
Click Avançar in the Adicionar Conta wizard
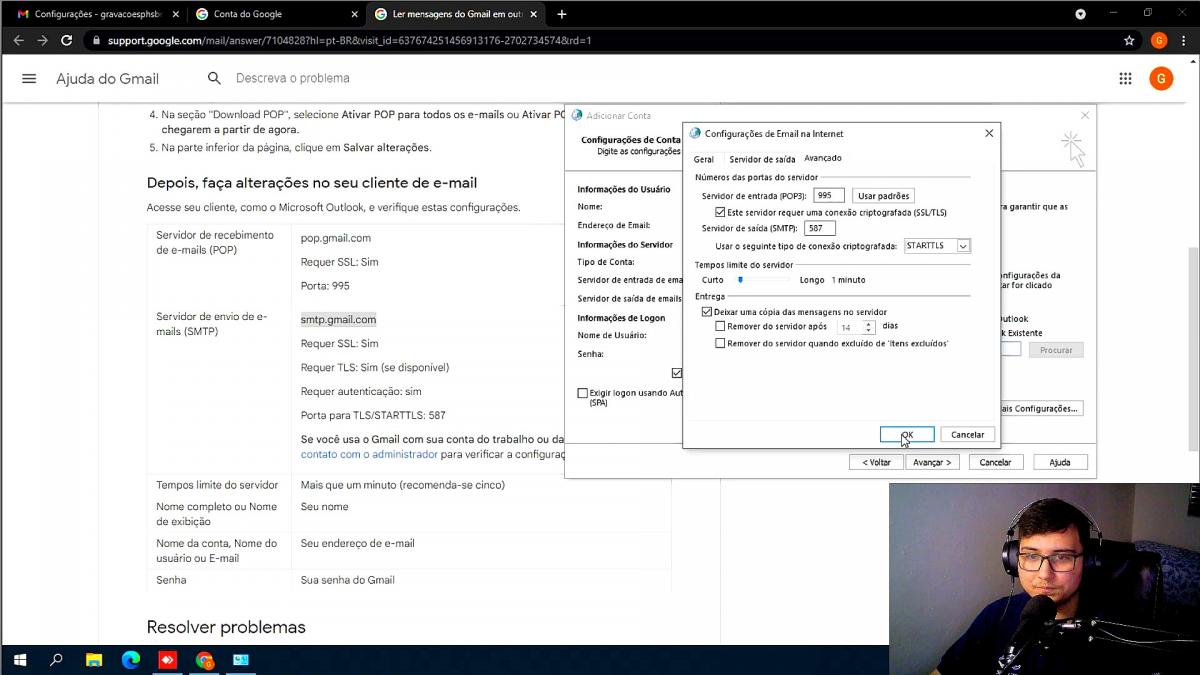point(932,462)
